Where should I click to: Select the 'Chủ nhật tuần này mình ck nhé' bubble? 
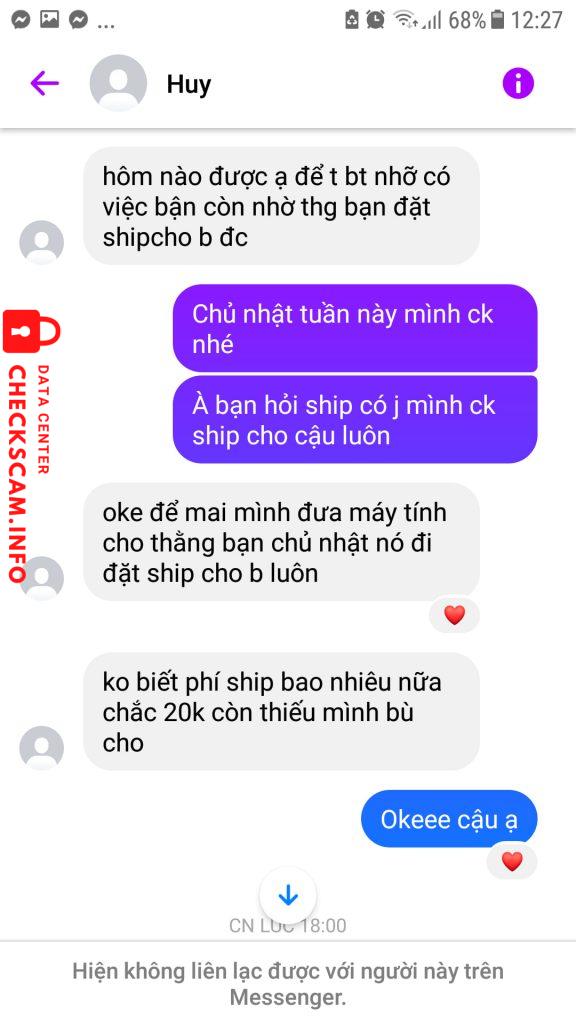[x=355, y=328]
